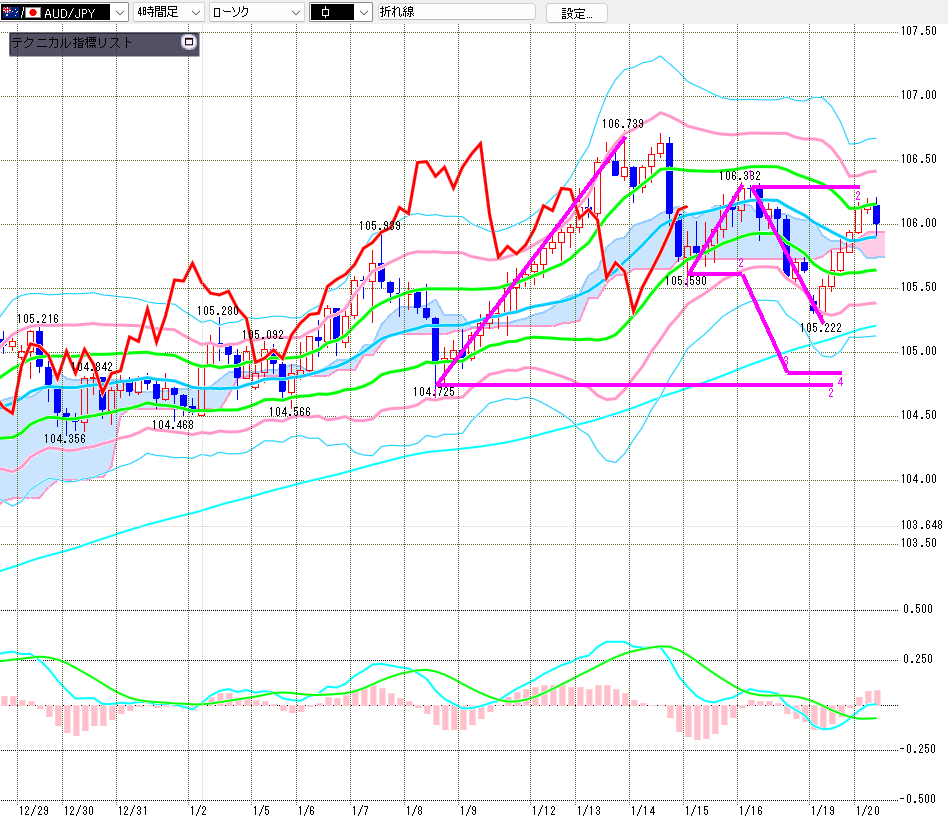This screenshot has width=948, height=819.
Task: Select the 105.590 price marker
Action: 686,281
